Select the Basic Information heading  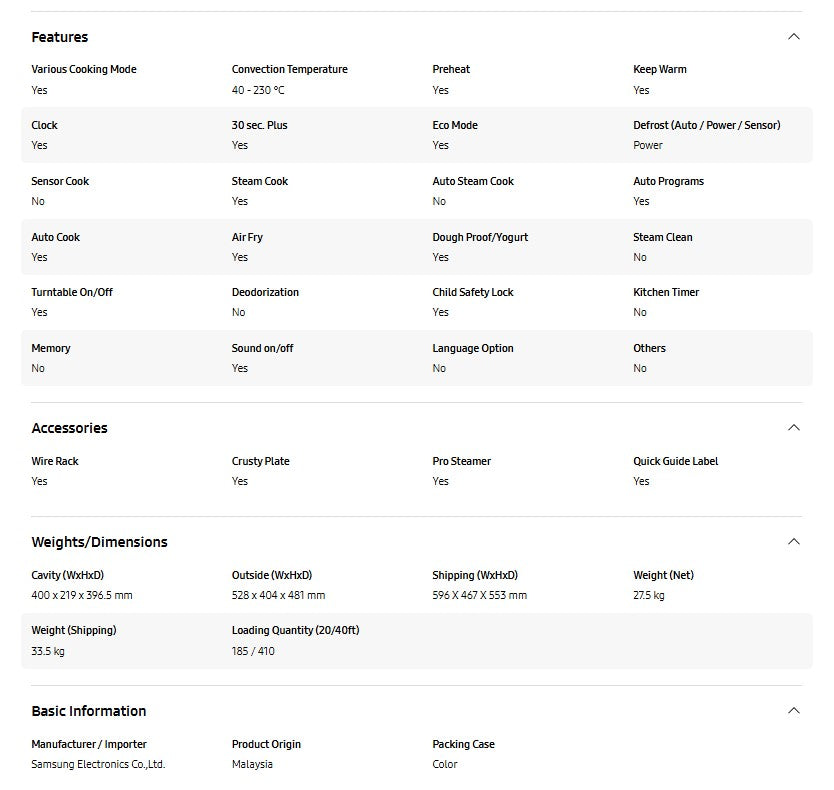pyautogui.click(x=88, y=711)
